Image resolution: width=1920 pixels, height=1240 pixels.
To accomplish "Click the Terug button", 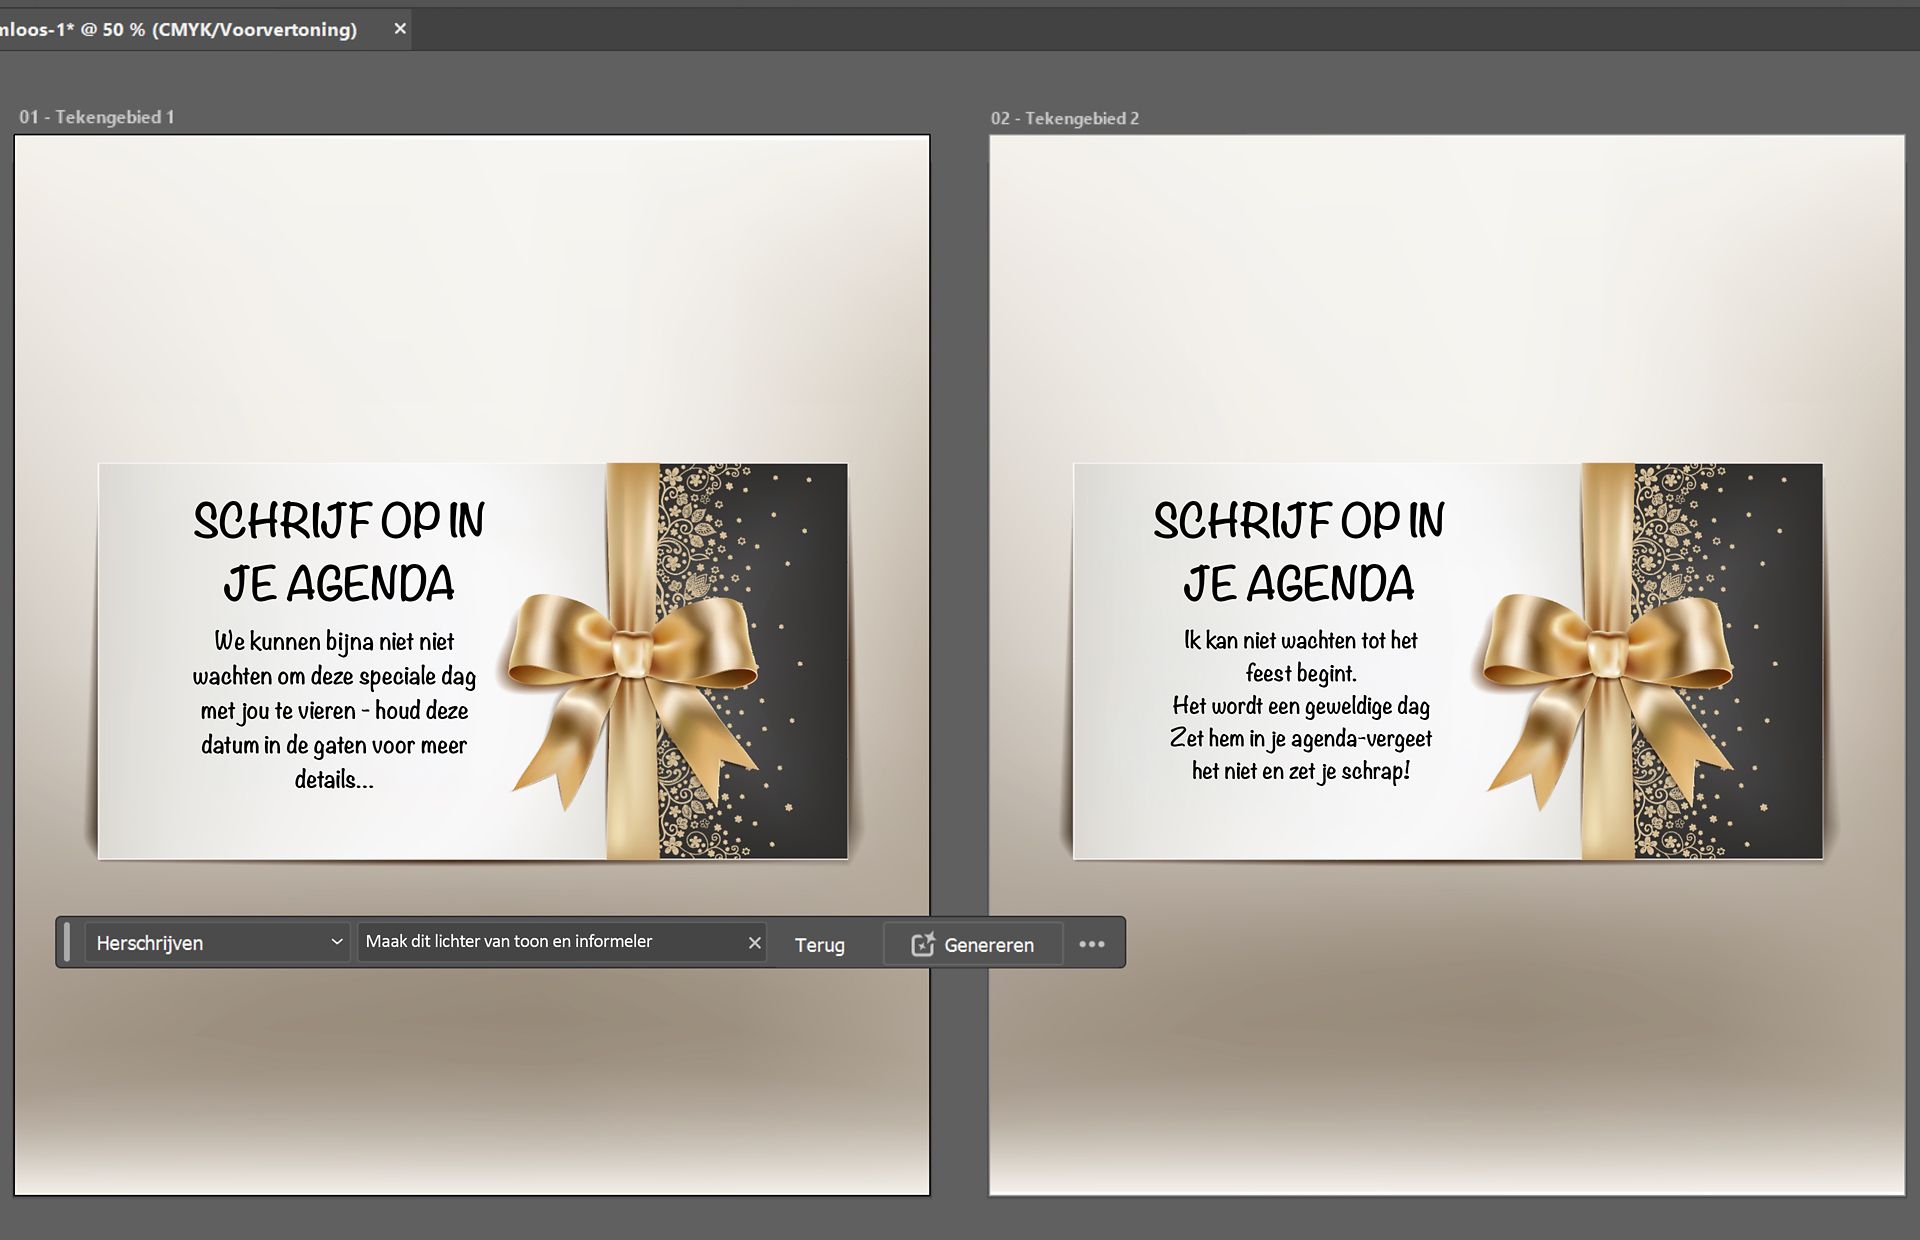I will [820, 945].
